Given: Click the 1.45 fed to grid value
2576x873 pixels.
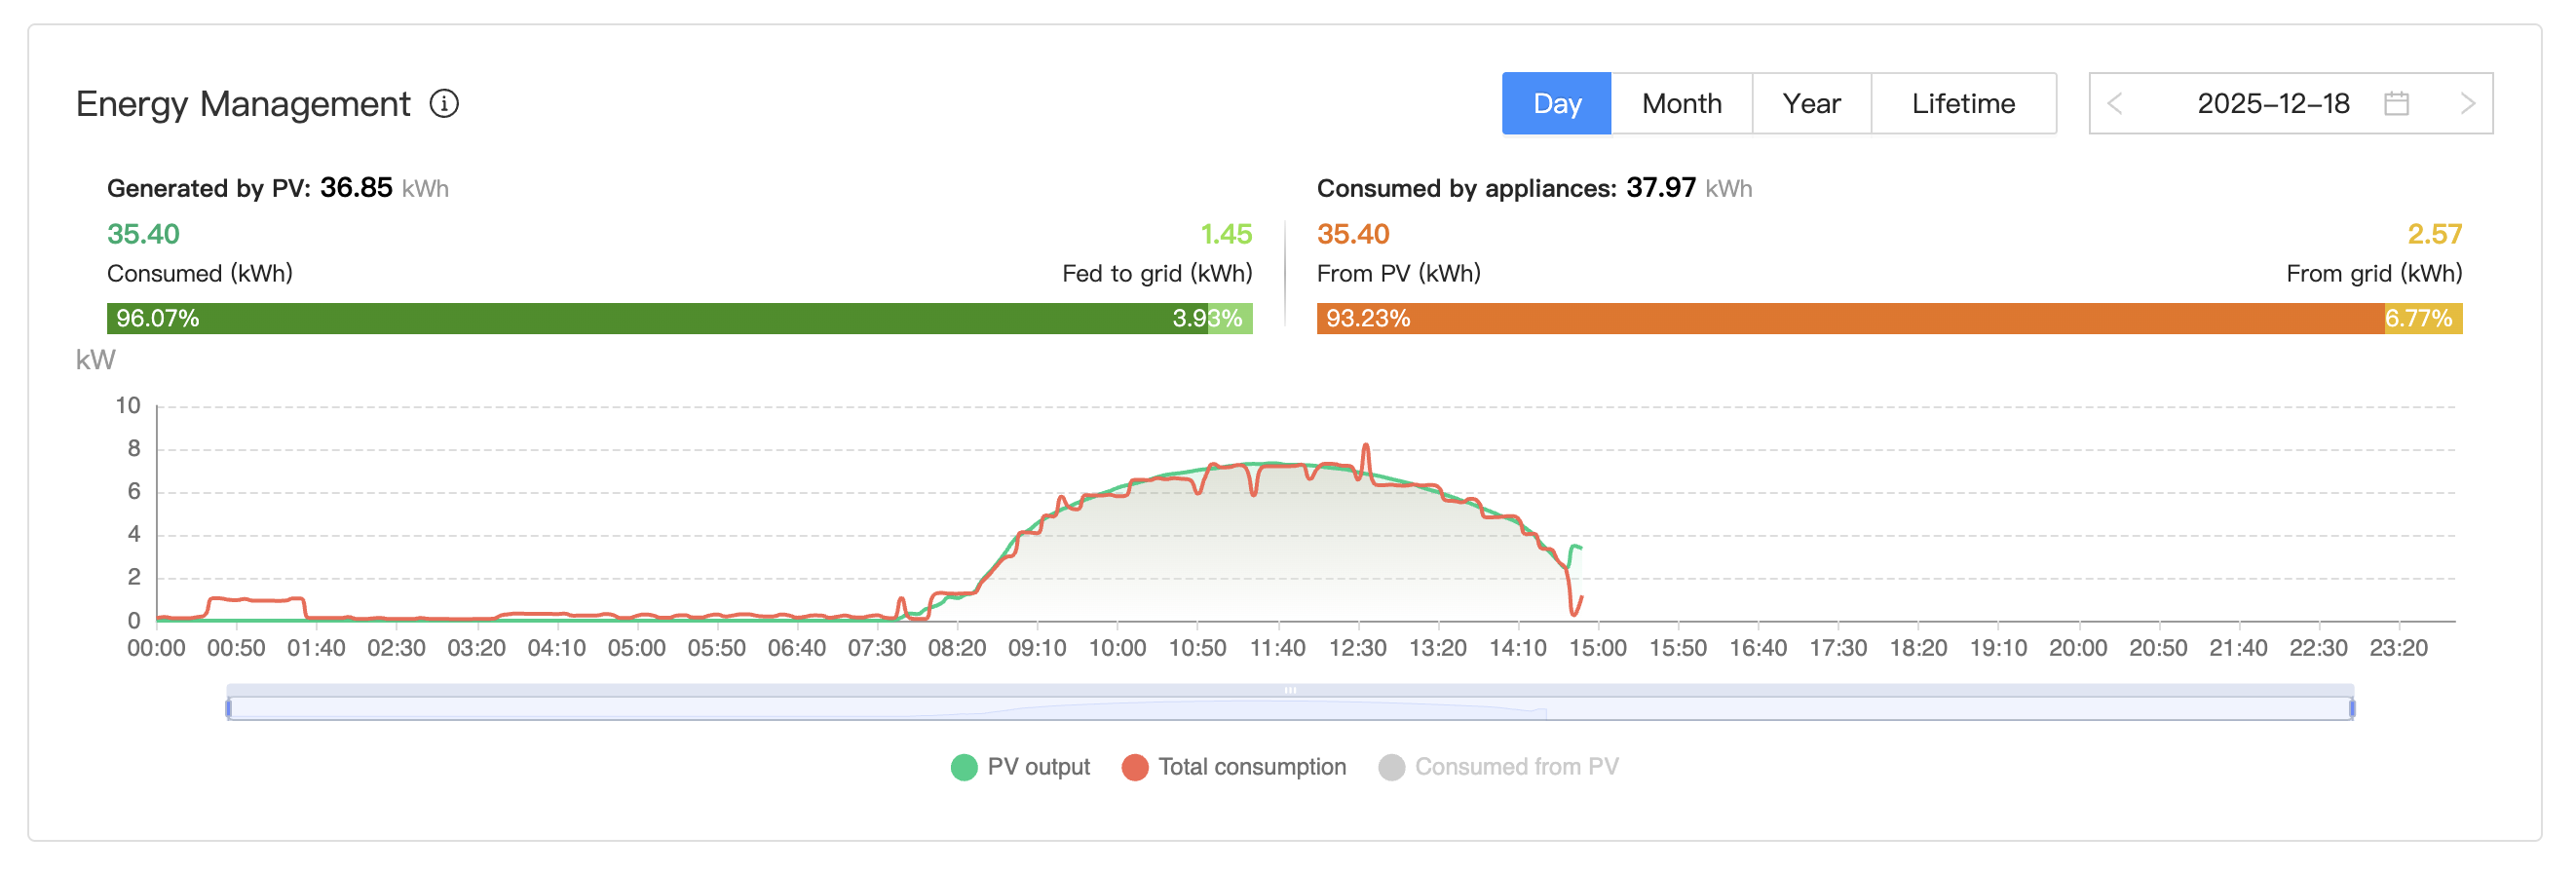Looking at the screenshot, I should point(1226,234).
